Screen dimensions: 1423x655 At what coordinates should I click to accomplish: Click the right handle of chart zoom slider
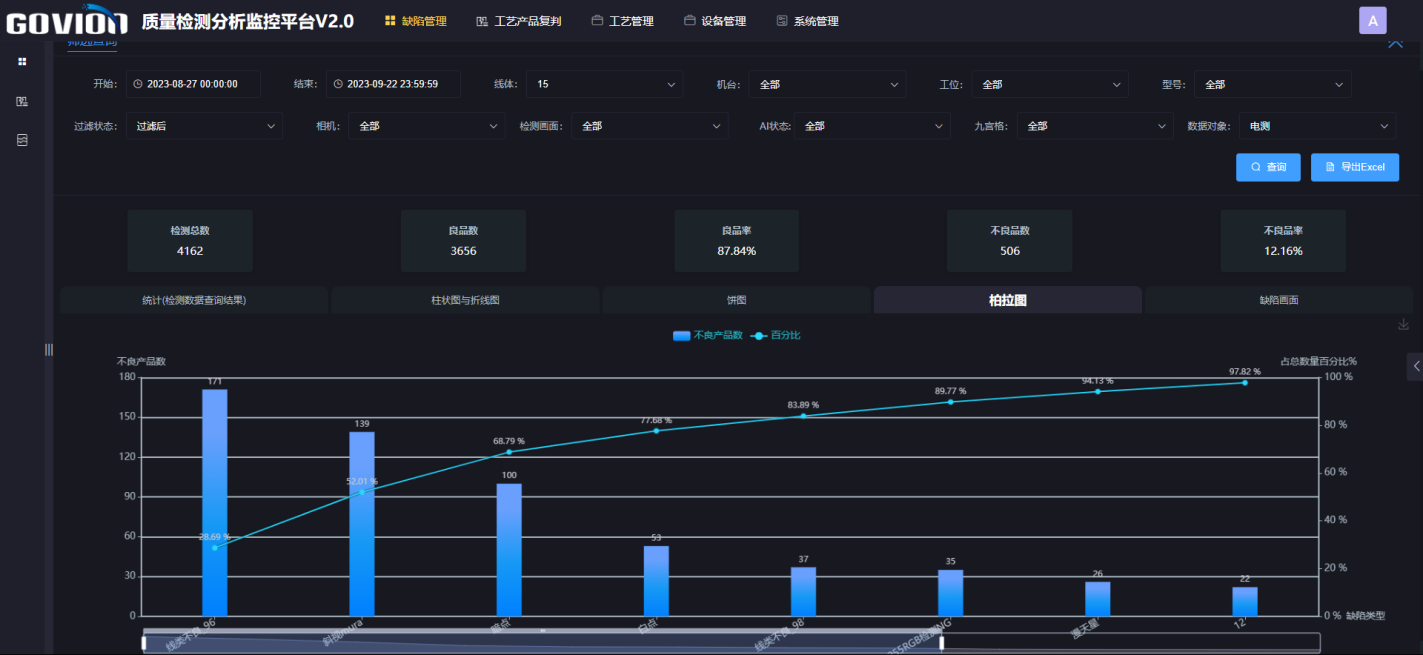tap(941, 643)
